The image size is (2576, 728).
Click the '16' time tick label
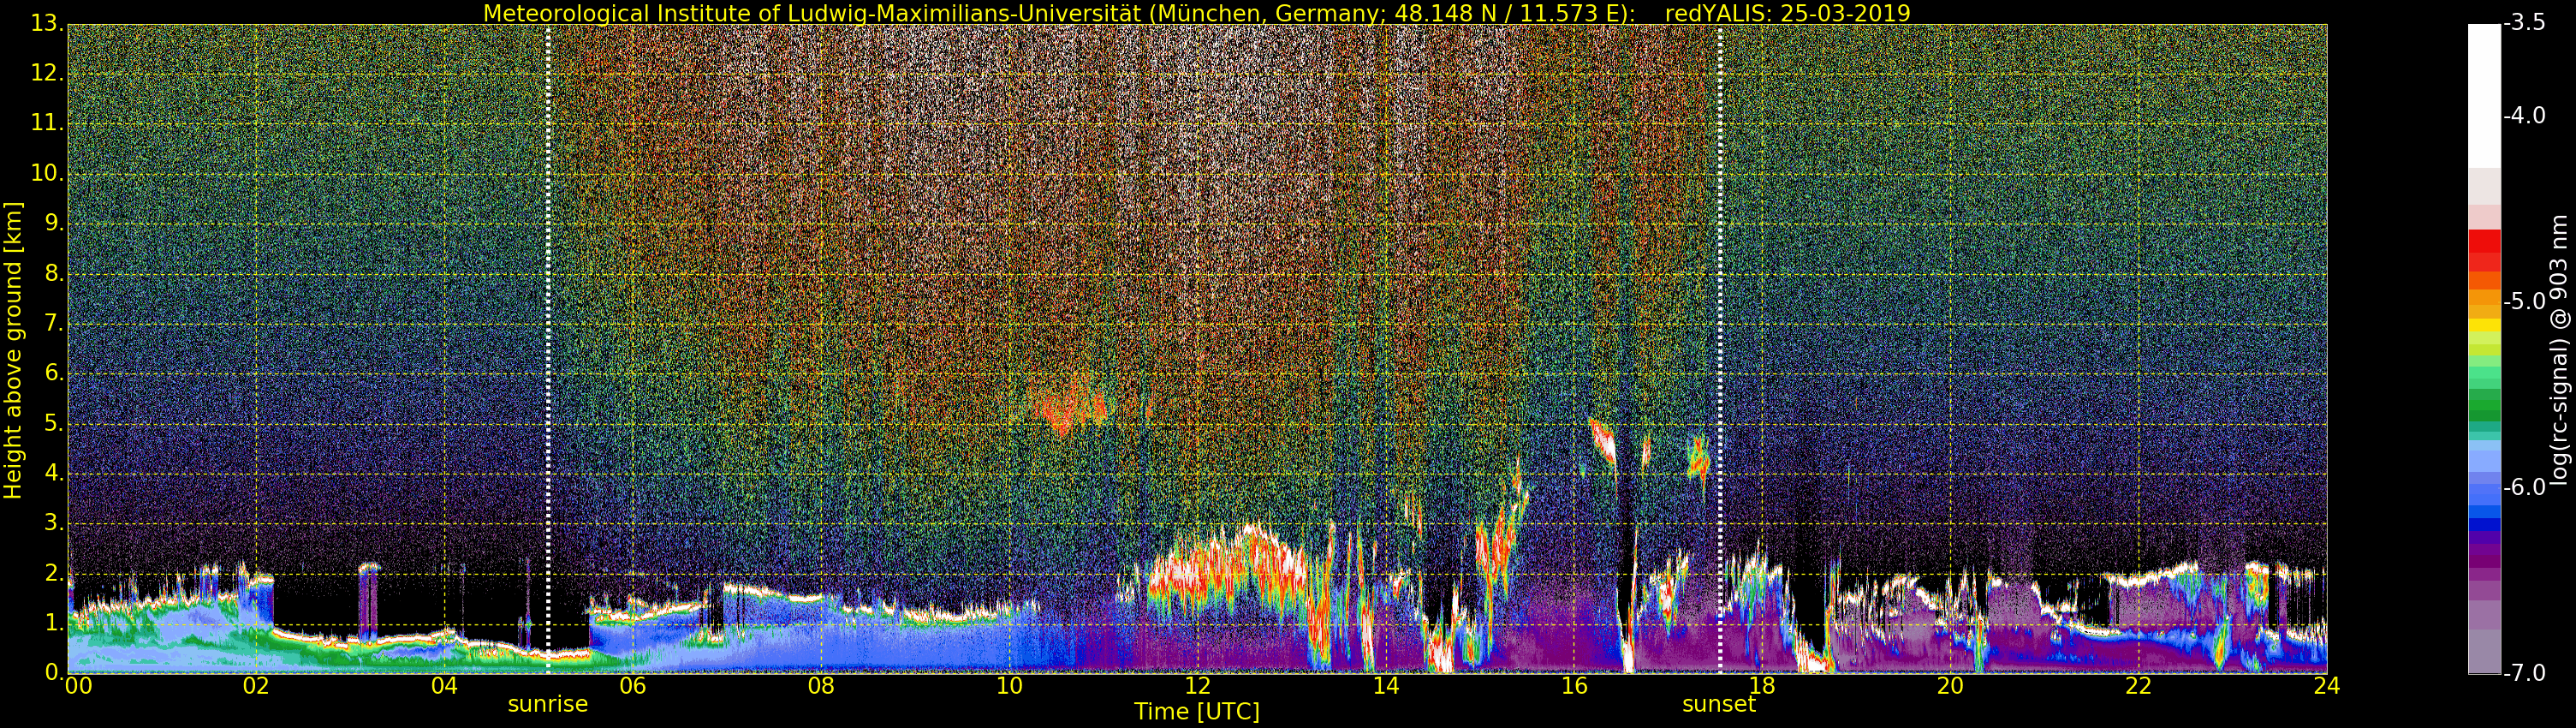point(1573,685)
